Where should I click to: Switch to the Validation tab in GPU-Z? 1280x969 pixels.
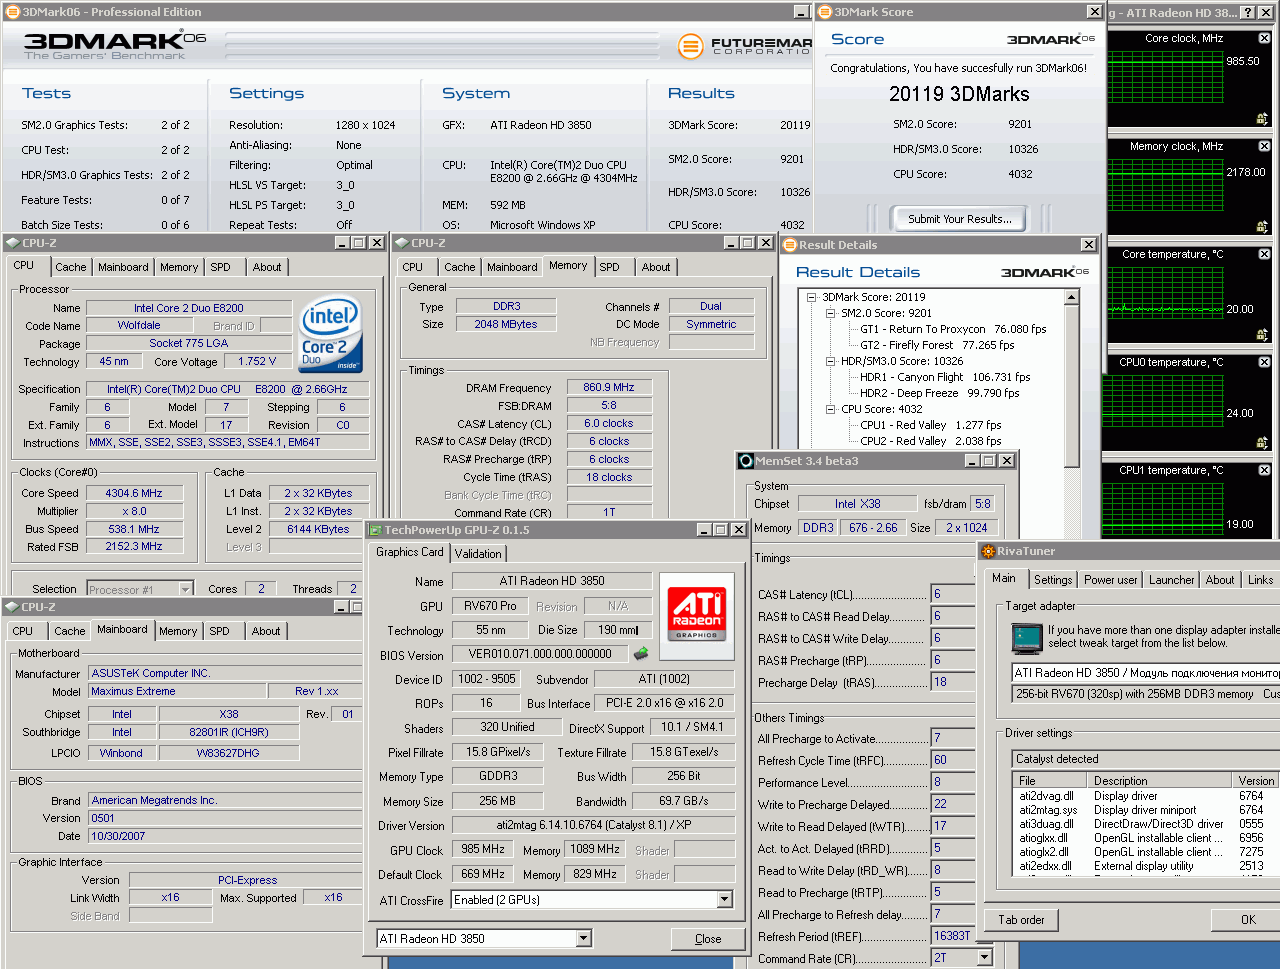point(478,554)
